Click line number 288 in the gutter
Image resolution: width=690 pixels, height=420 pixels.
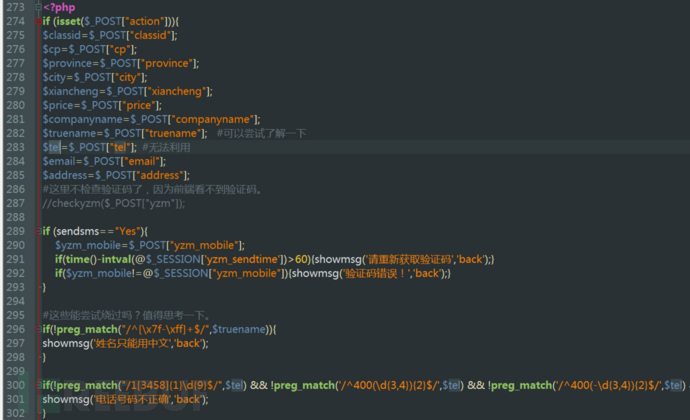15,217
